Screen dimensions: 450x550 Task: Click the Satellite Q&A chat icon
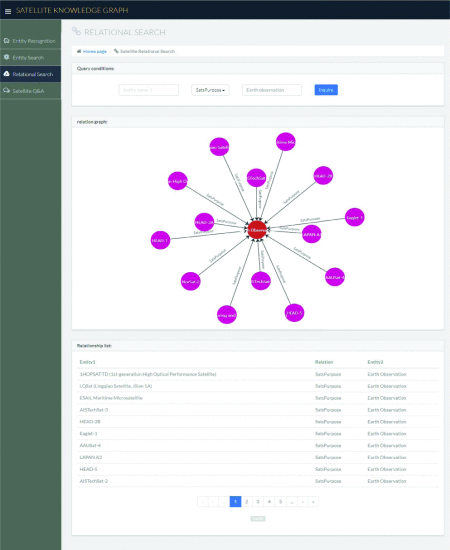click(6, 90)
